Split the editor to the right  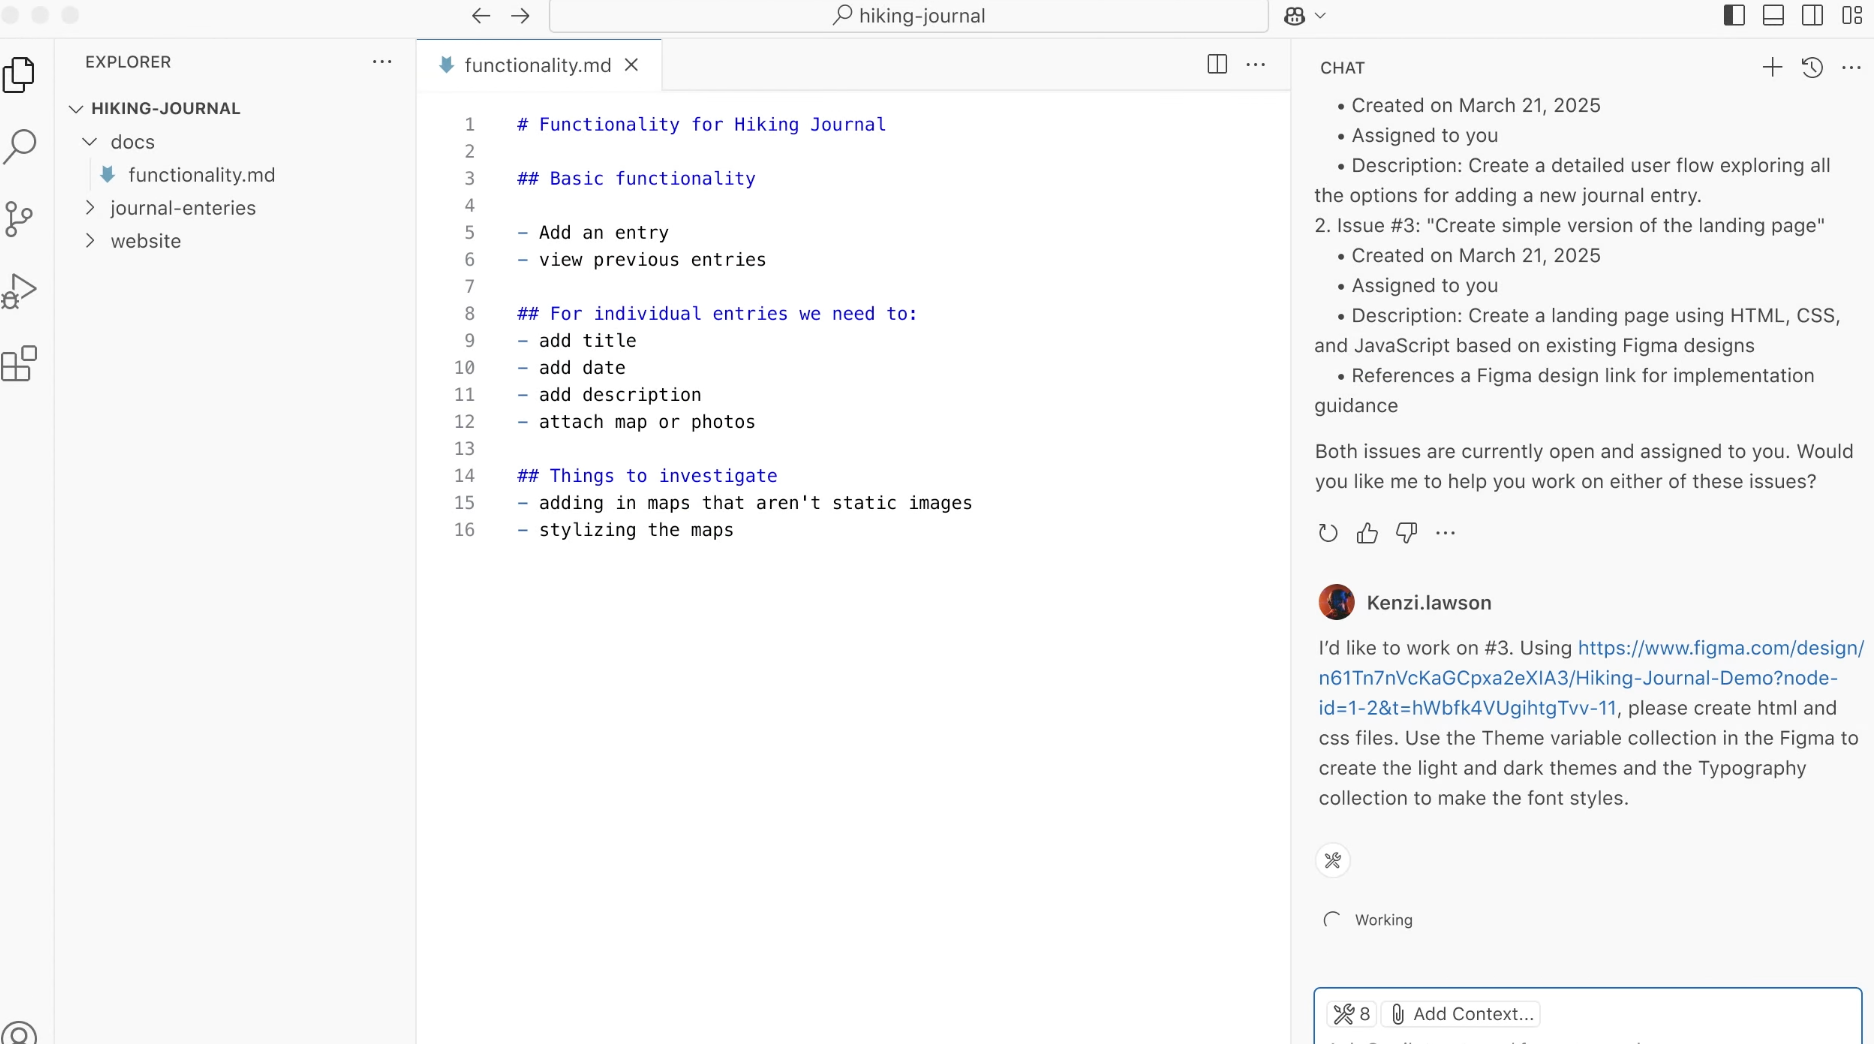[x=1217, y=65]
